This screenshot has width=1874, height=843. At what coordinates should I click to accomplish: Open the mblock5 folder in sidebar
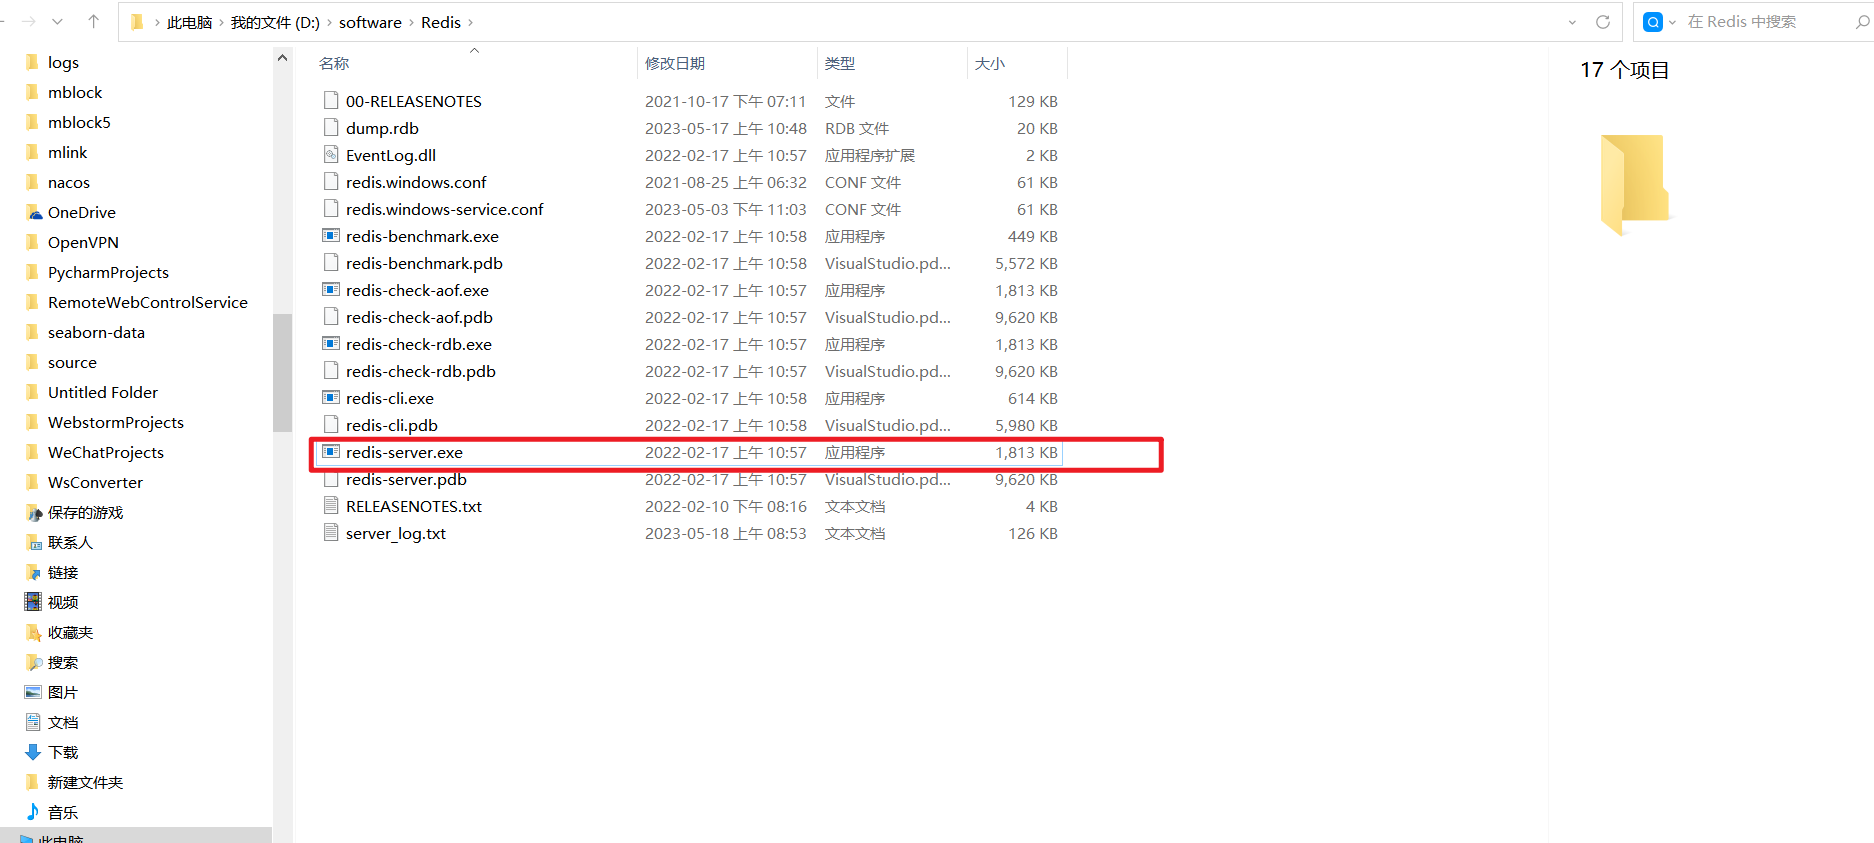[x=79, y=122]
